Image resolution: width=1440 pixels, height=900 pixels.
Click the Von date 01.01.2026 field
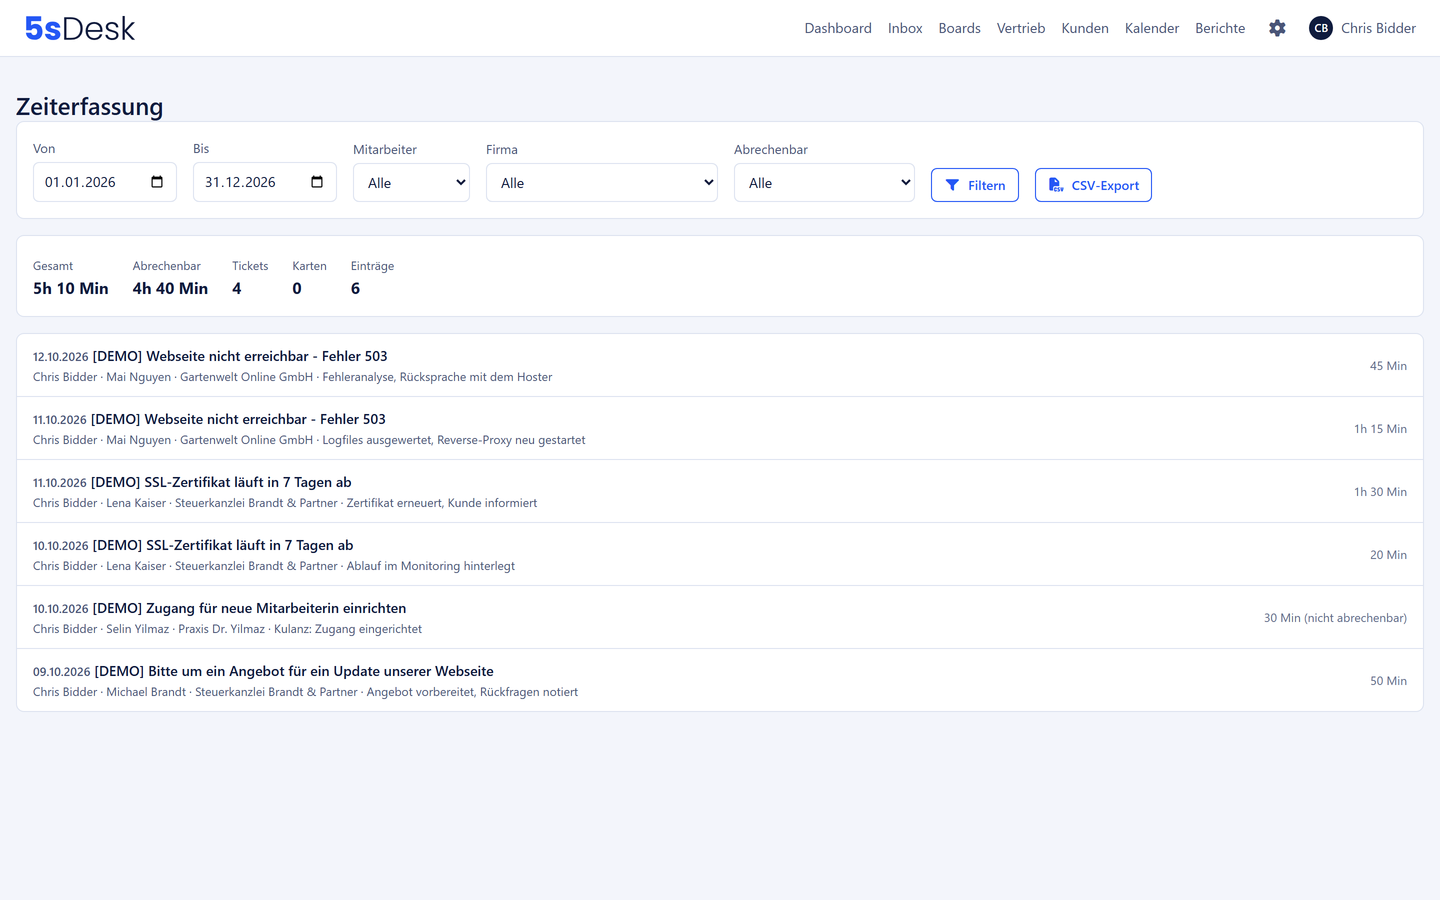pyautogui.click(x=105, y=182)
